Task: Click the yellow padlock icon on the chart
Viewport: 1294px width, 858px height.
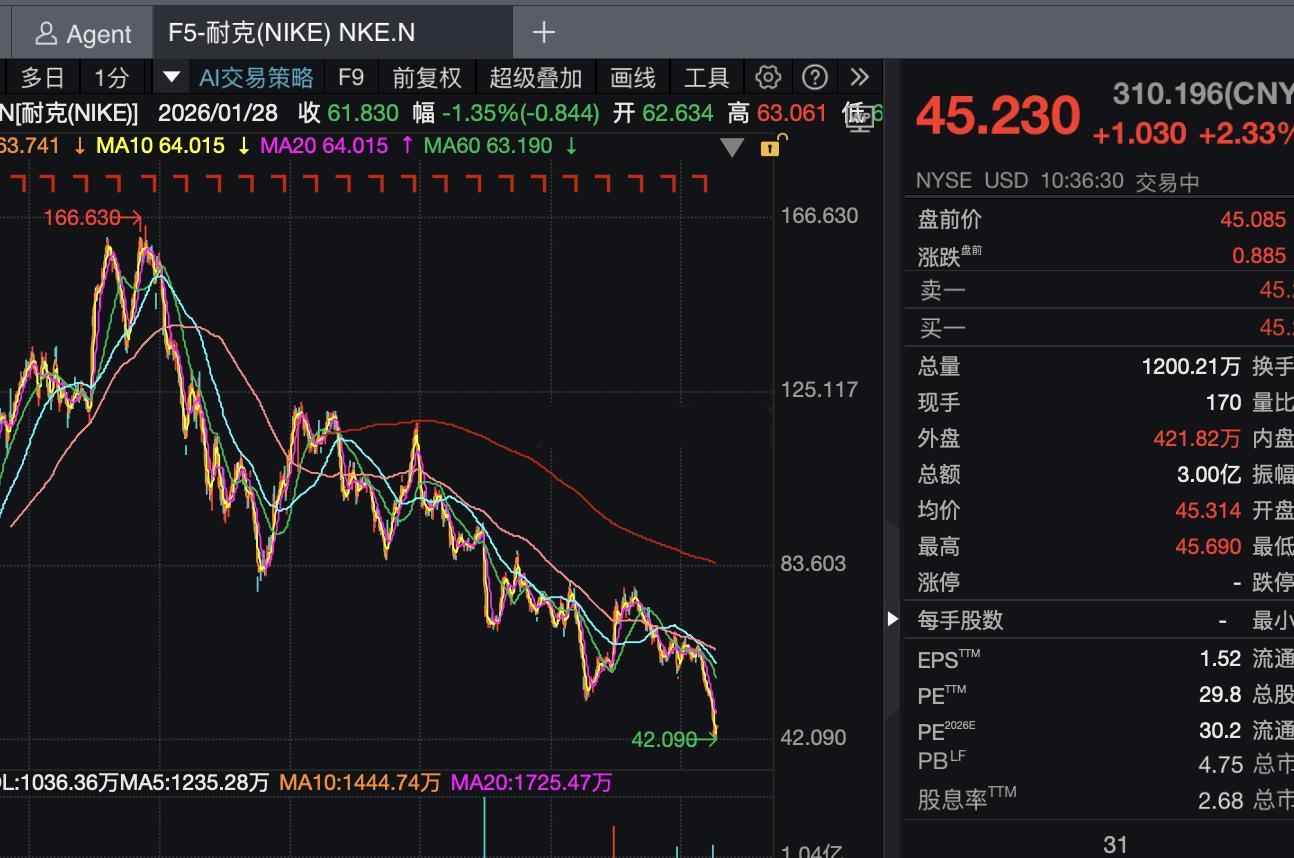Action: (x=771, y=146)
